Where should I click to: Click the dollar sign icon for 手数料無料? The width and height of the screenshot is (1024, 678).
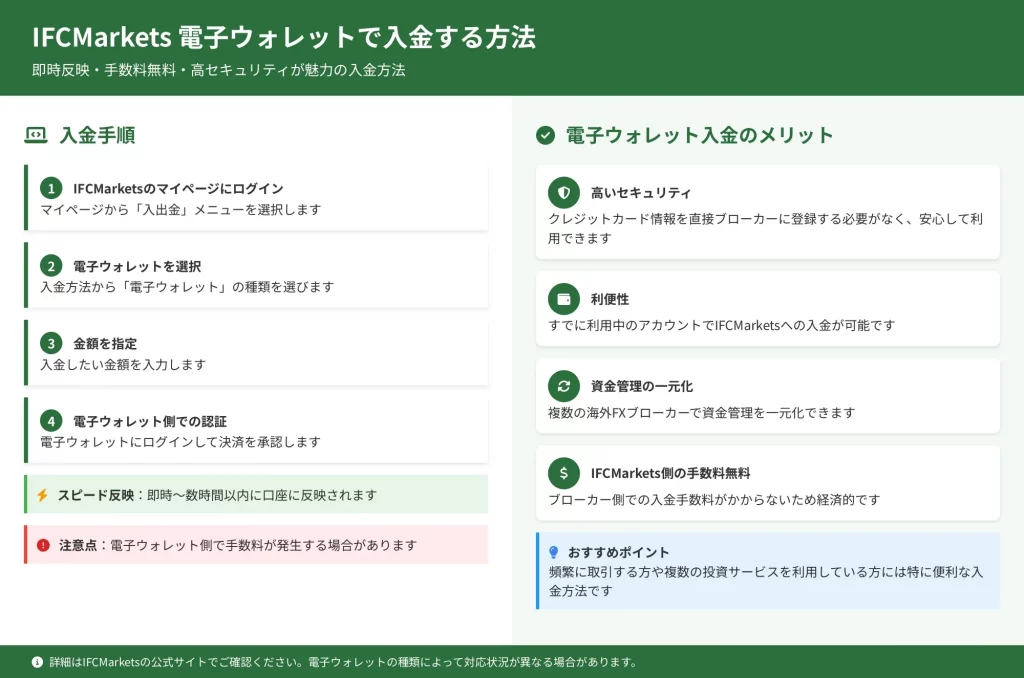[564, 473]
